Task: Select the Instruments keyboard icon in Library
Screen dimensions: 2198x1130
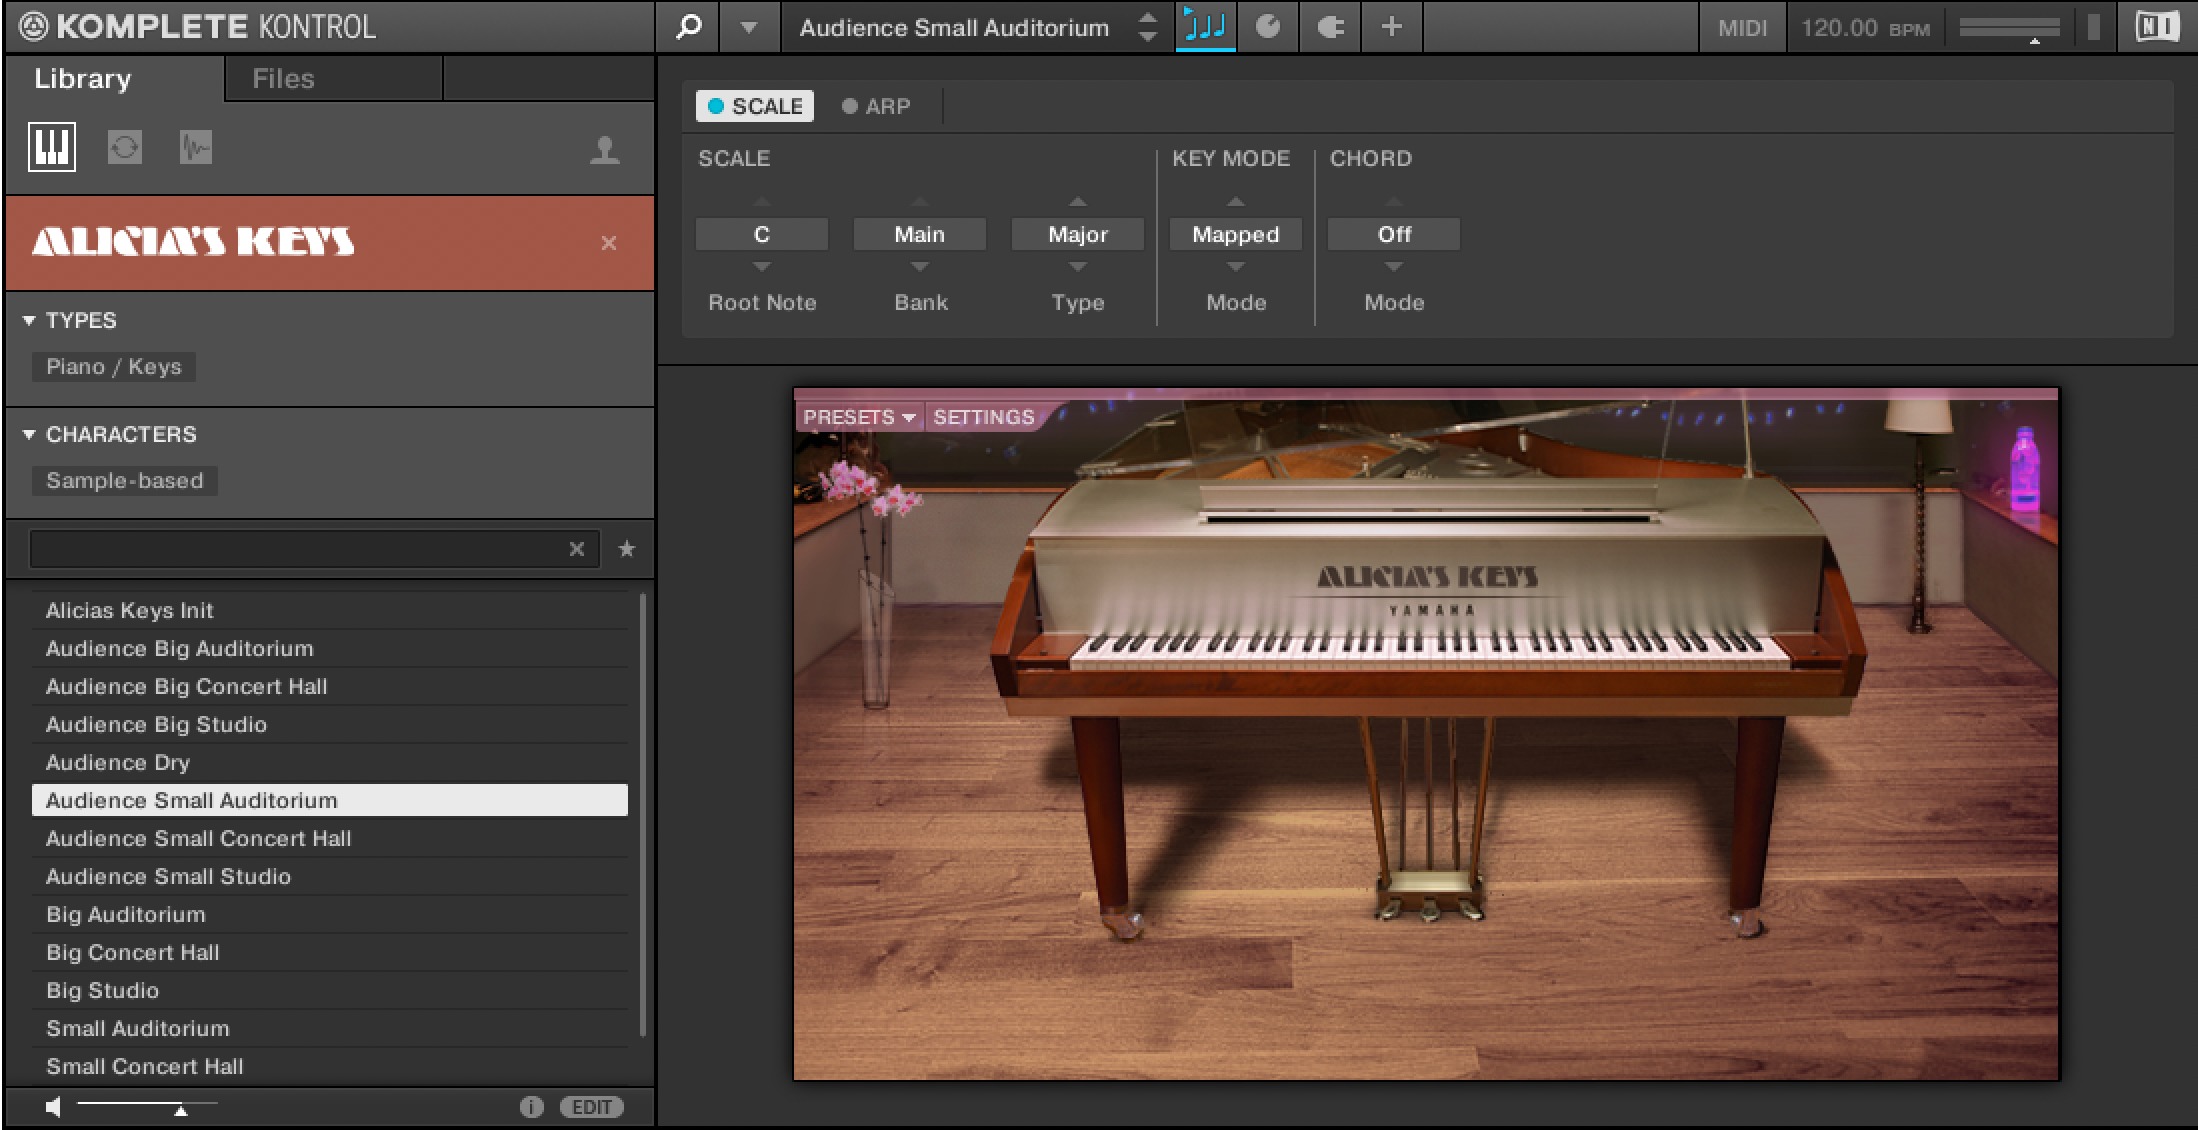Action: coord(51,148)
